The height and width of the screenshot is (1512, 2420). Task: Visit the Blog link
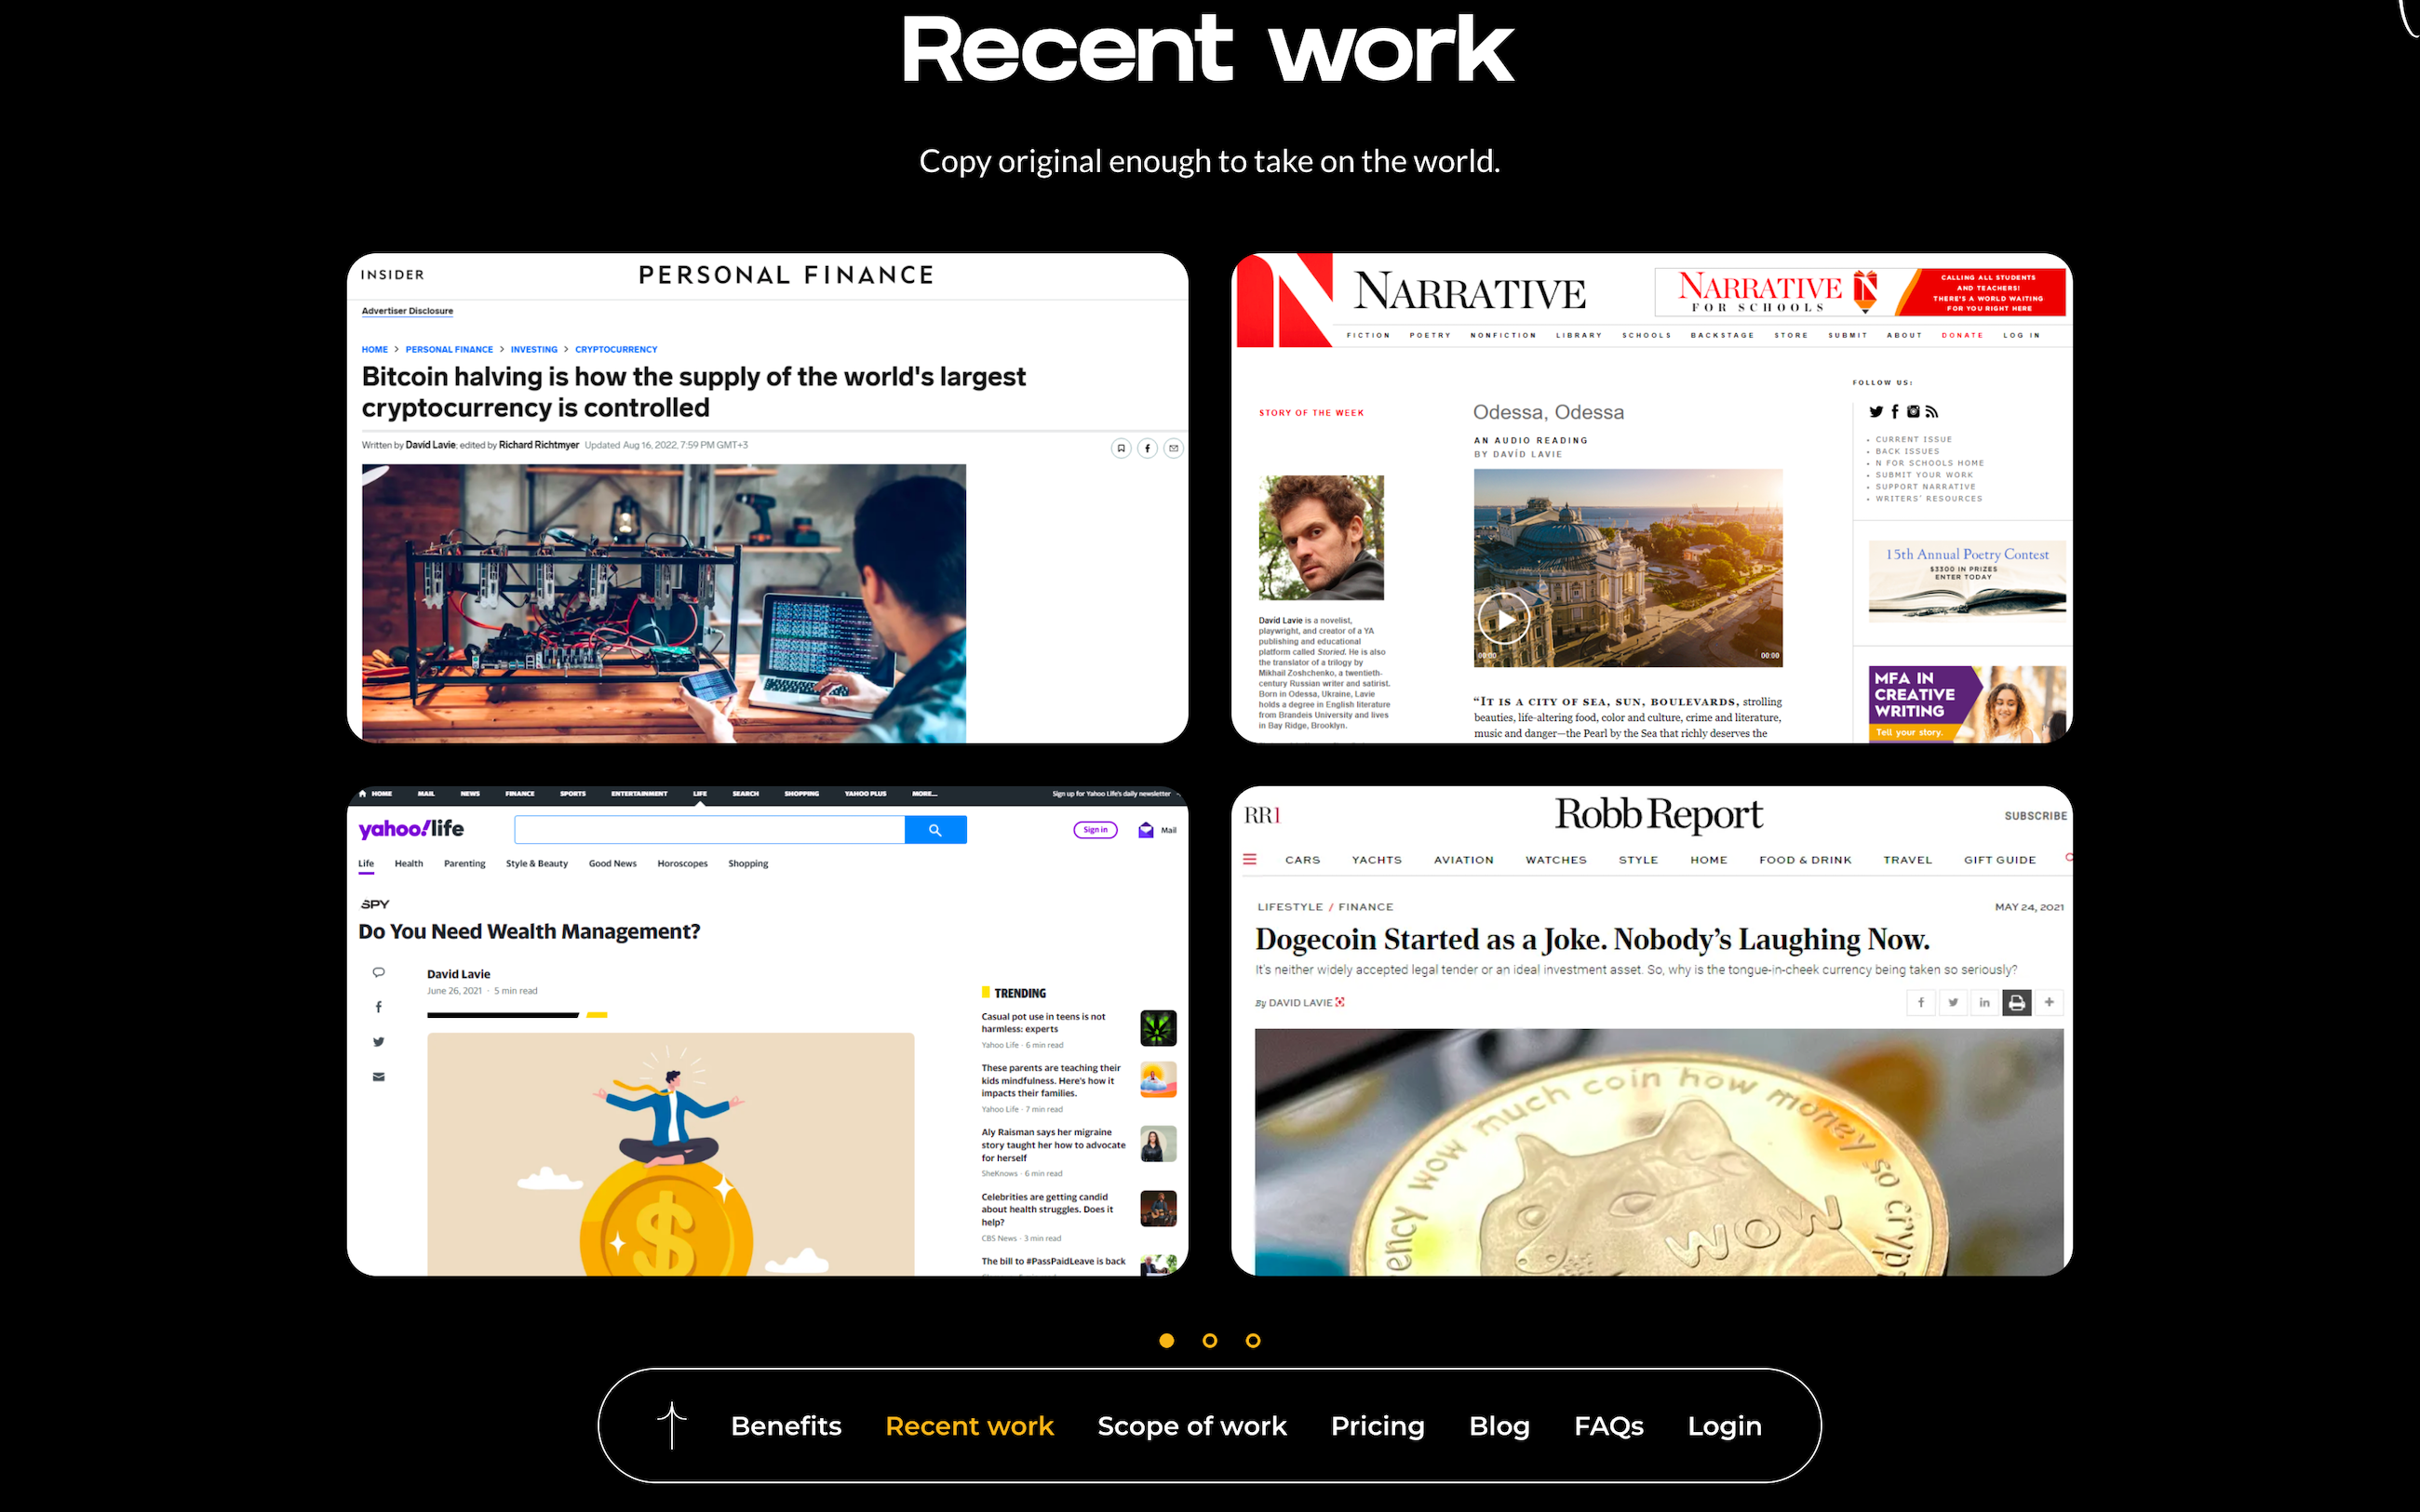coord(1499,1427)
